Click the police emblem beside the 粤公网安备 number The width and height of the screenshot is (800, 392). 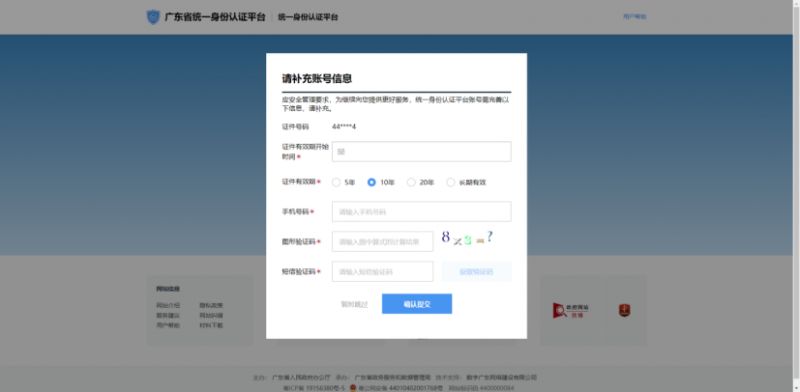coord(353,388)
